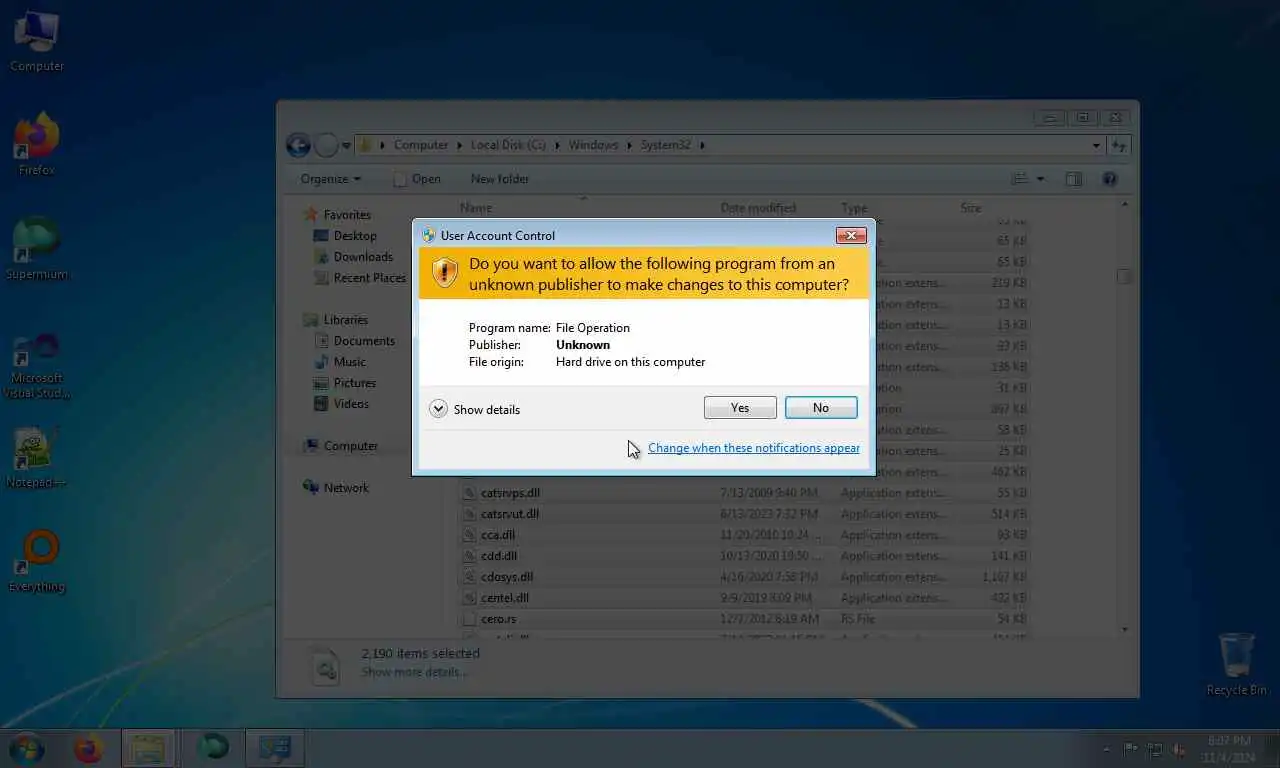1280x768 pixels.
Task: Click the Microsoft Visual Studio desktop icon
Action: (37, 365)
